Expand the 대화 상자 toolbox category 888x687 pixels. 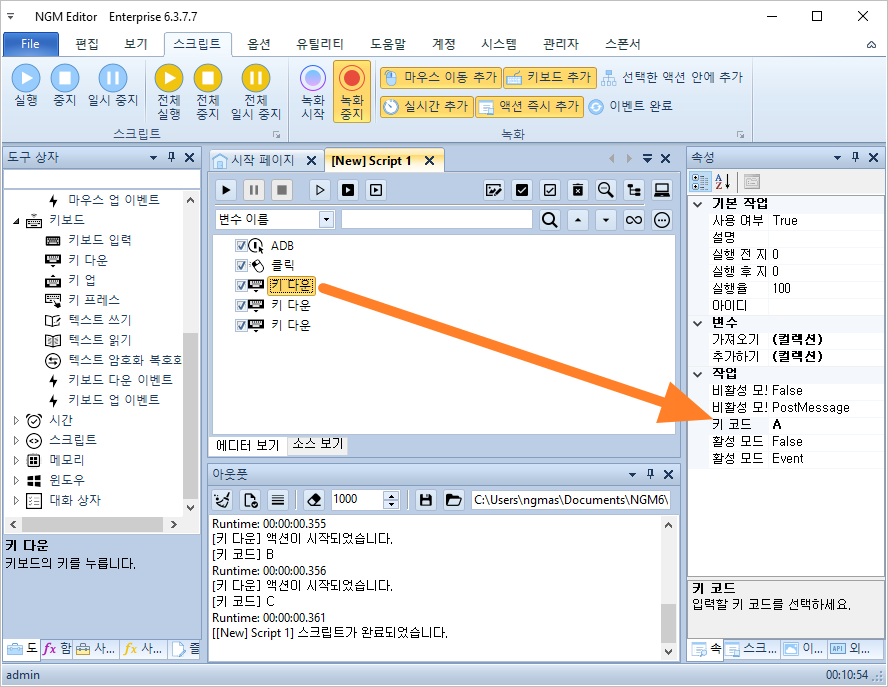[x=16, y=500]
